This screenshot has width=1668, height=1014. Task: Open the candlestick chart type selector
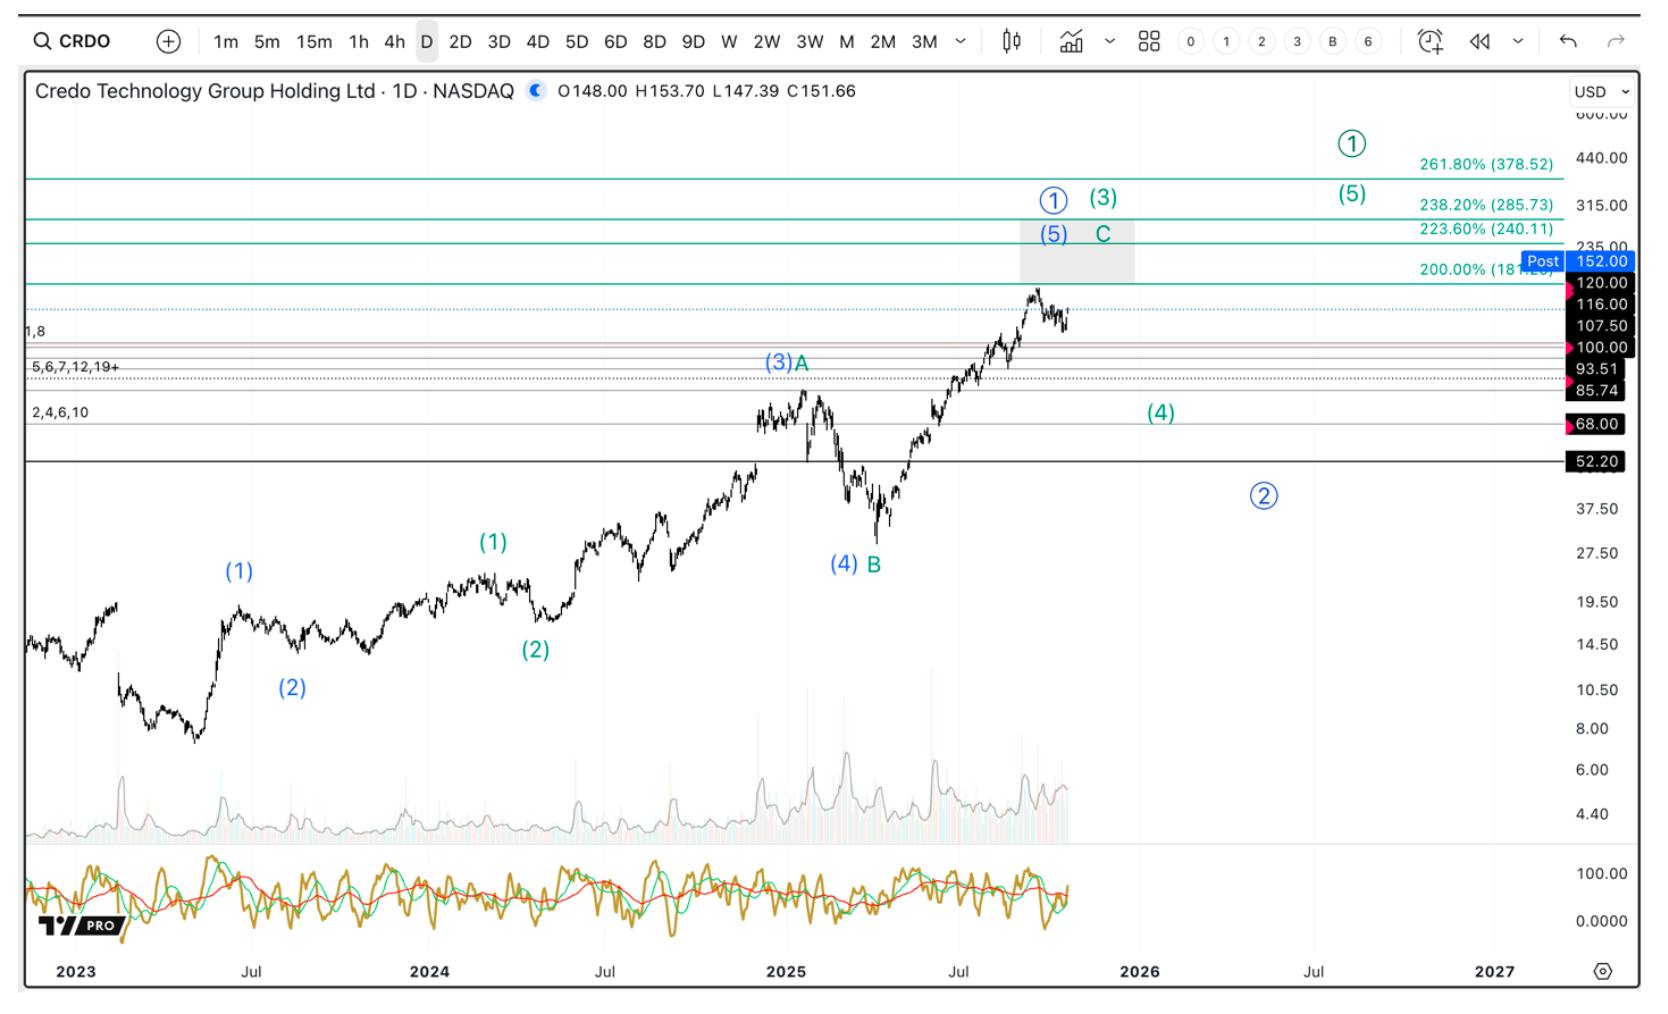coord(1011,41)
